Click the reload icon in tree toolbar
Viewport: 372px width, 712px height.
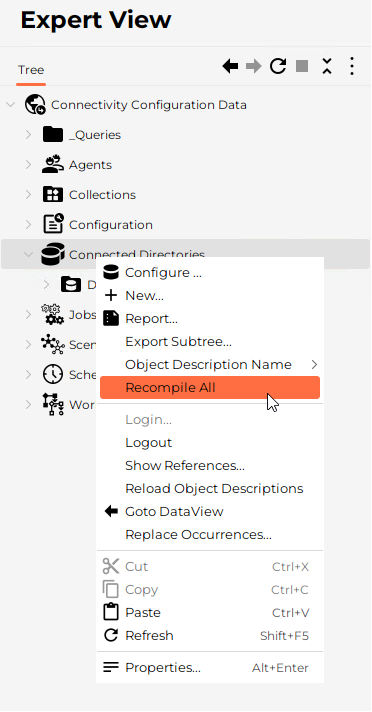coord(278,66)
